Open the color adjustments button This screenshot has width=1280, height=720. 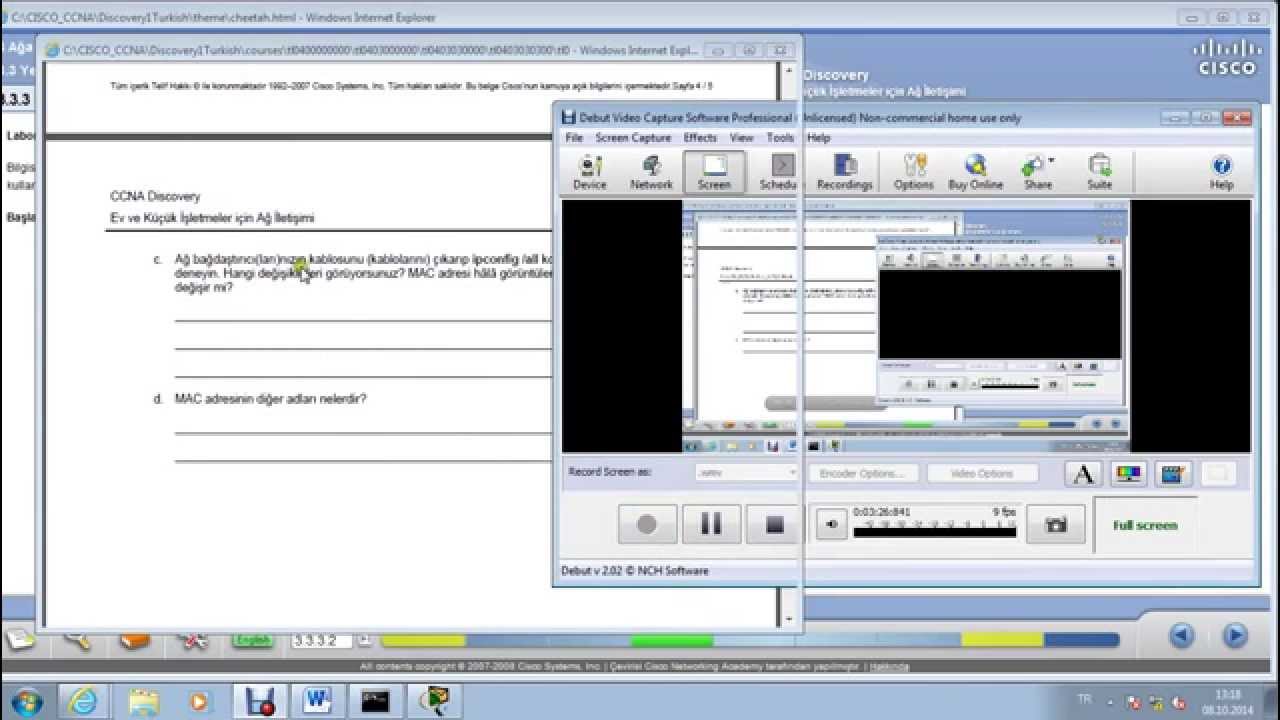[x=1129, y=474]
